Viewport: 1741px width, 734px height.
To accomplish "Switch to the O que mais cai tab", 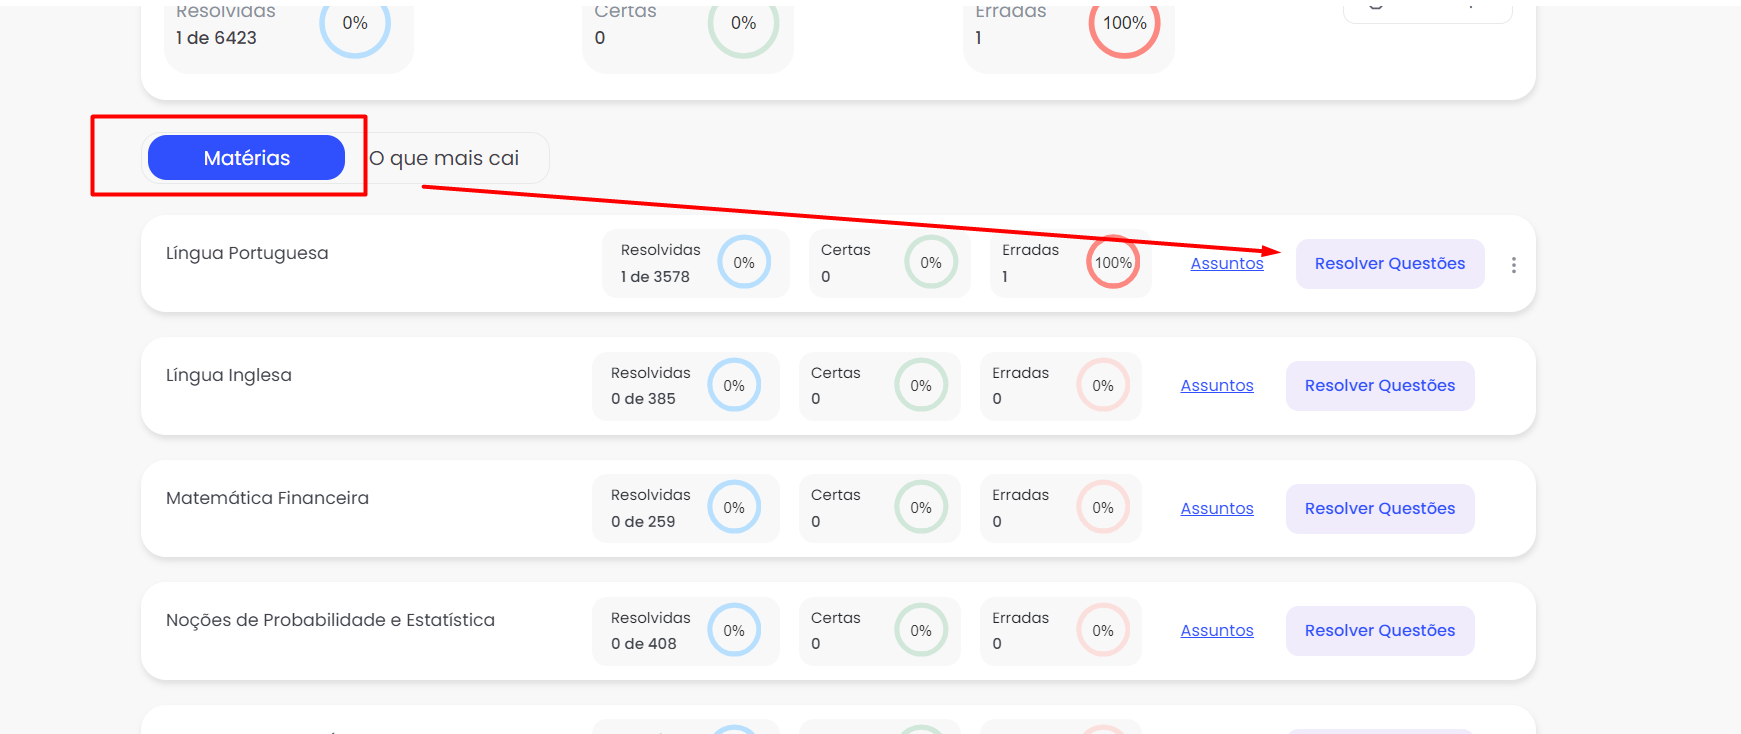I will coord(444,158).
